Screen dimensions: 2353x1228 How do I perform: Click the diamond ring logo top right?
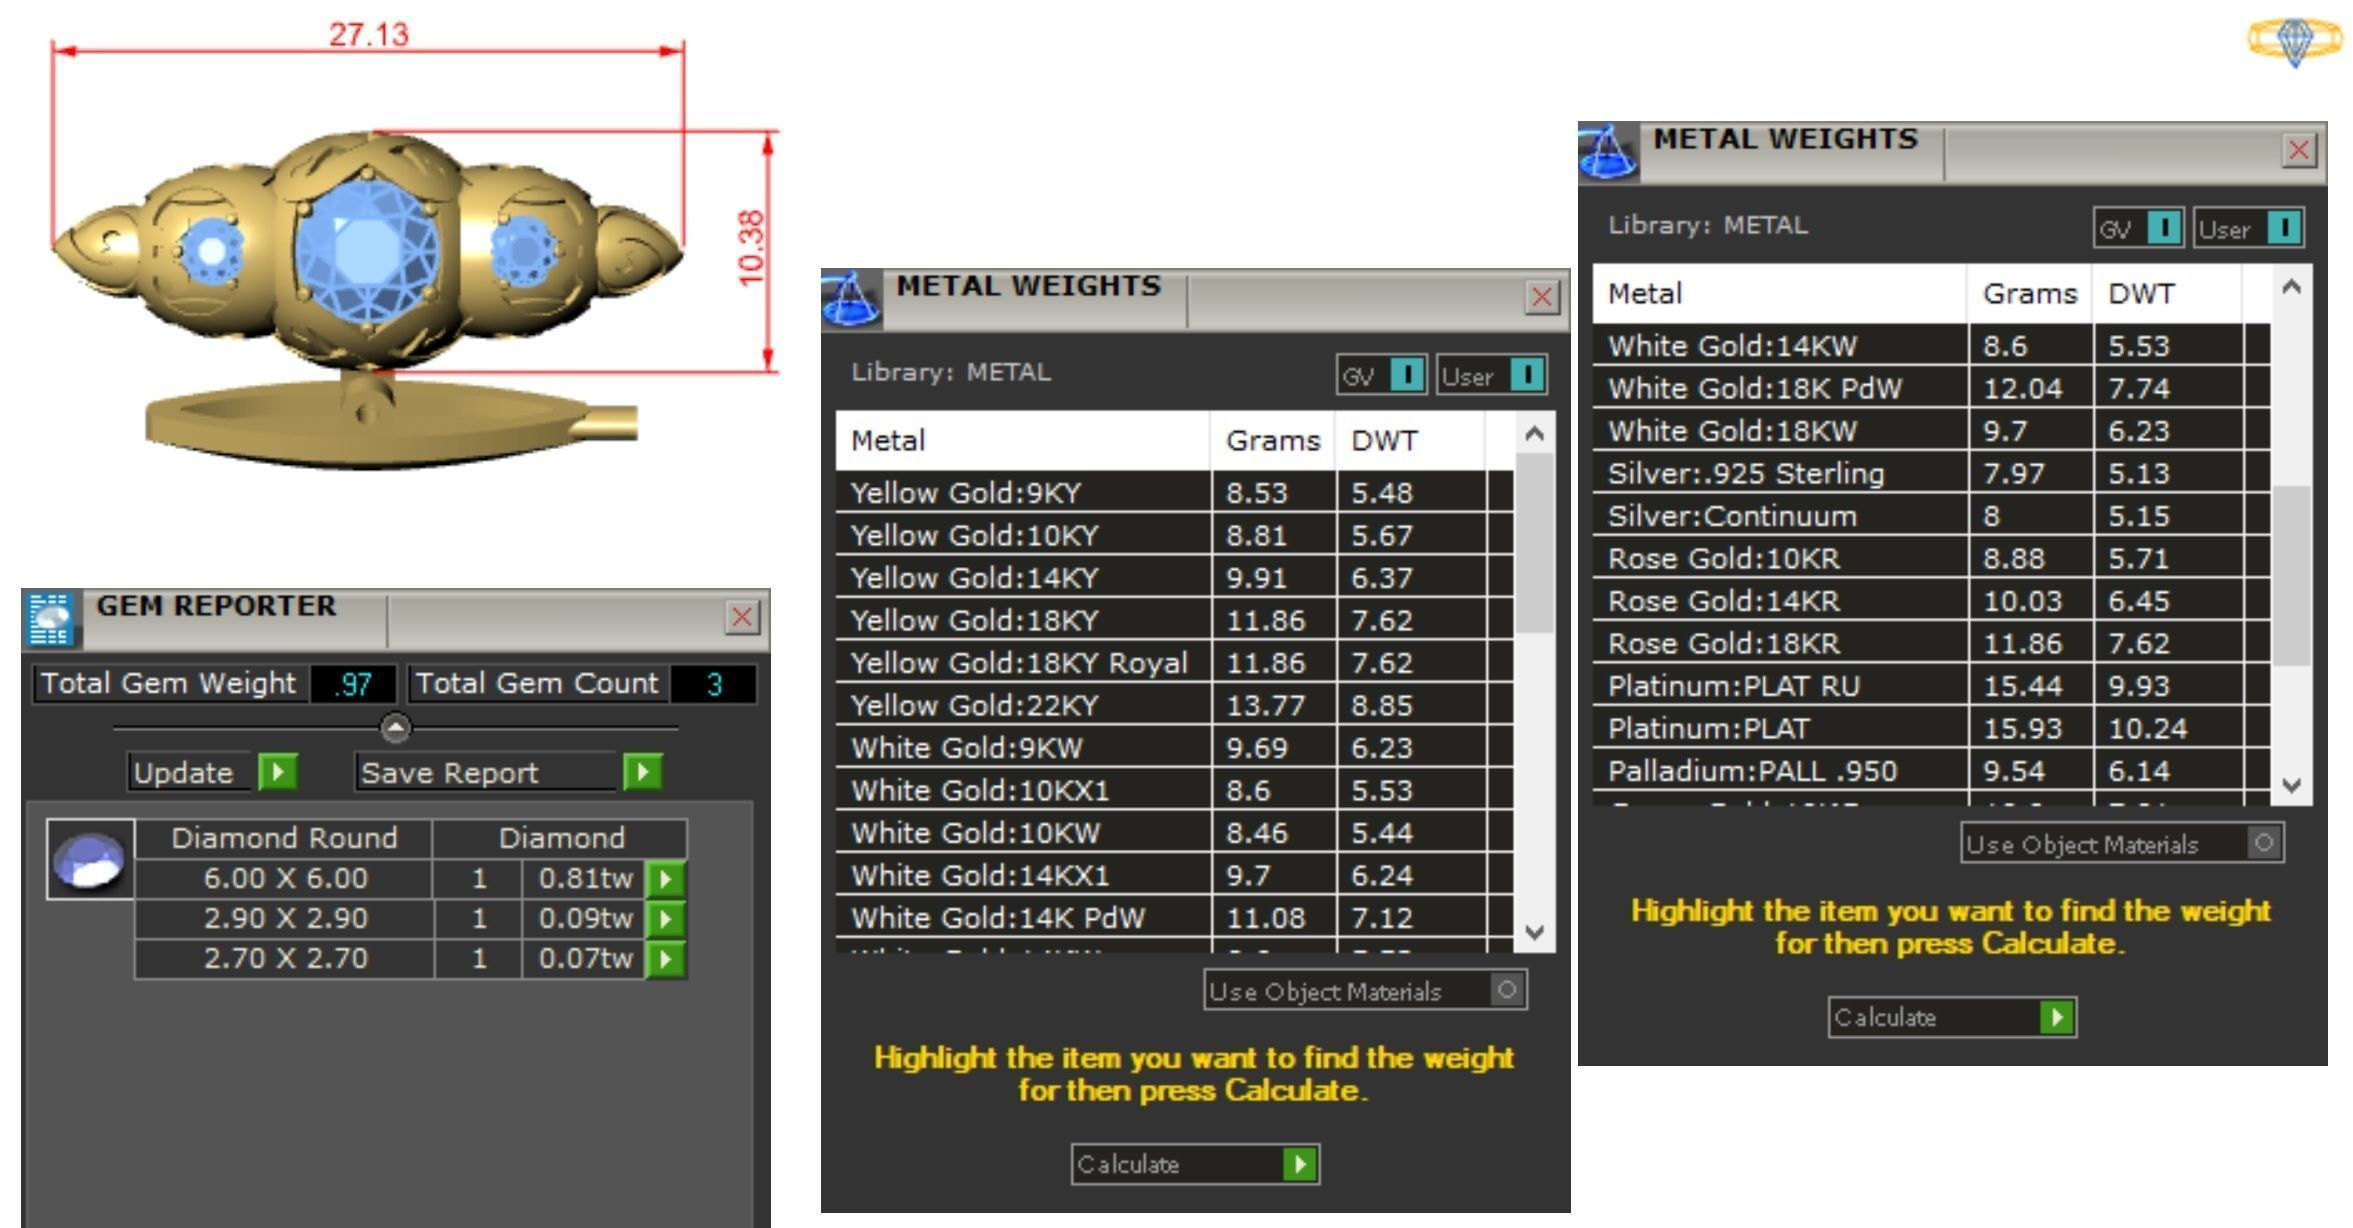(x=2294, y=41)
